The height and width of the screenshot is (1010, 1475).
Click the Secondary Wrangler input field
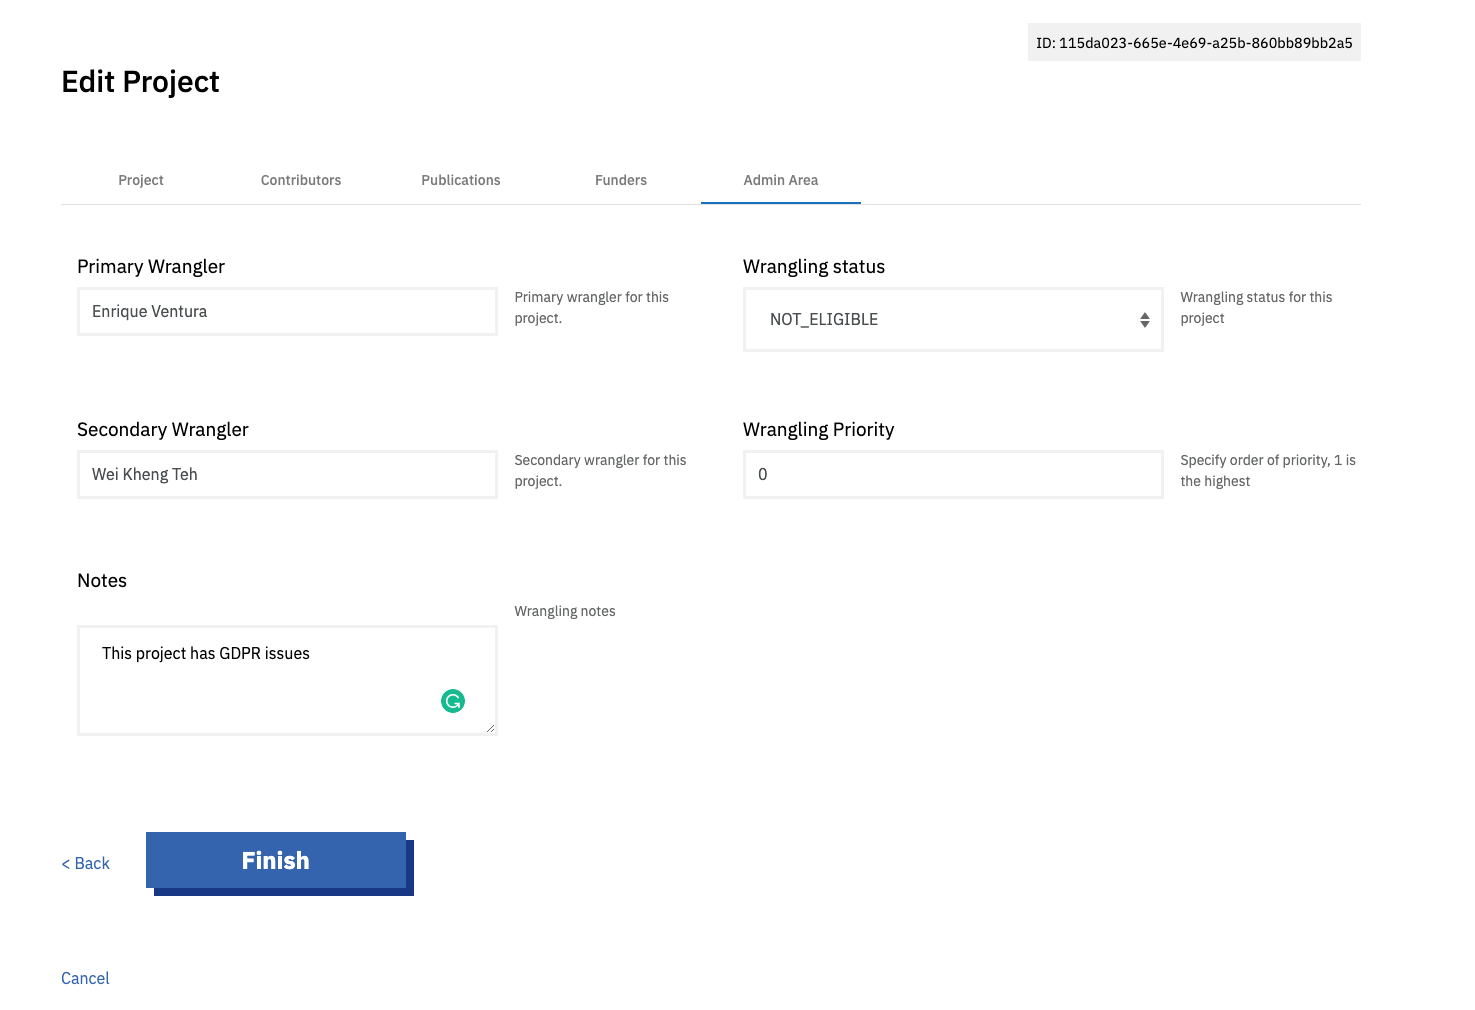(x=286, y=474)
